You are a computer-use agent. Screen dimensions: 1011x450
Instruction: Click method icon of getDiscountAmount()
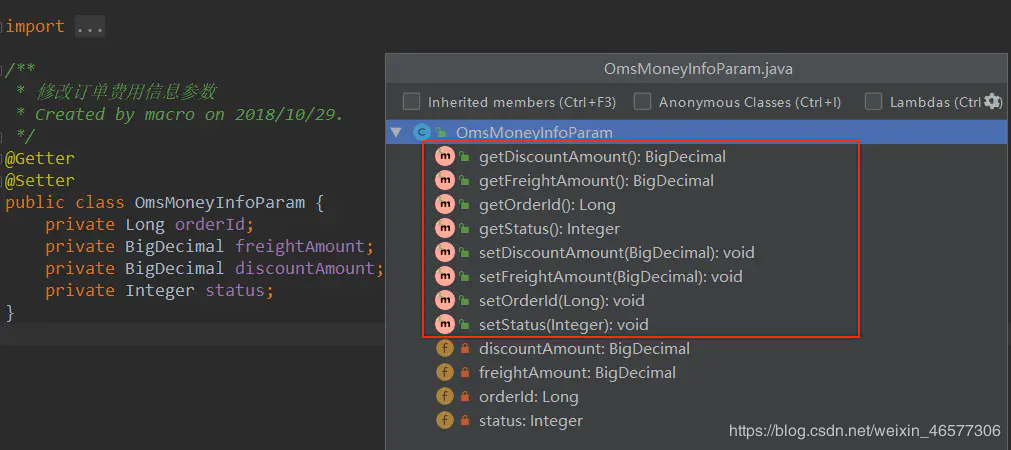[445, 157]
